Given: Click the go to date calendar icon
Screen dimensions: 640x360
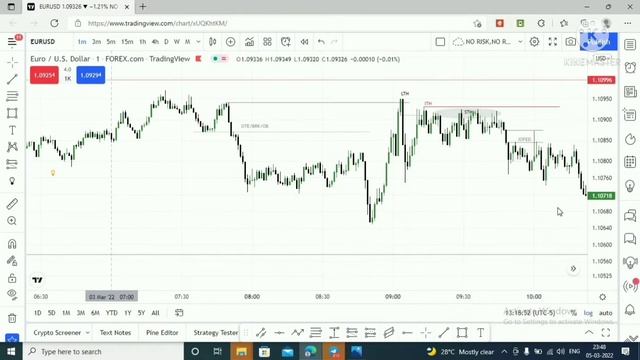Looking at the screenshot, I should pyautogui.click(x=179, y=313).
